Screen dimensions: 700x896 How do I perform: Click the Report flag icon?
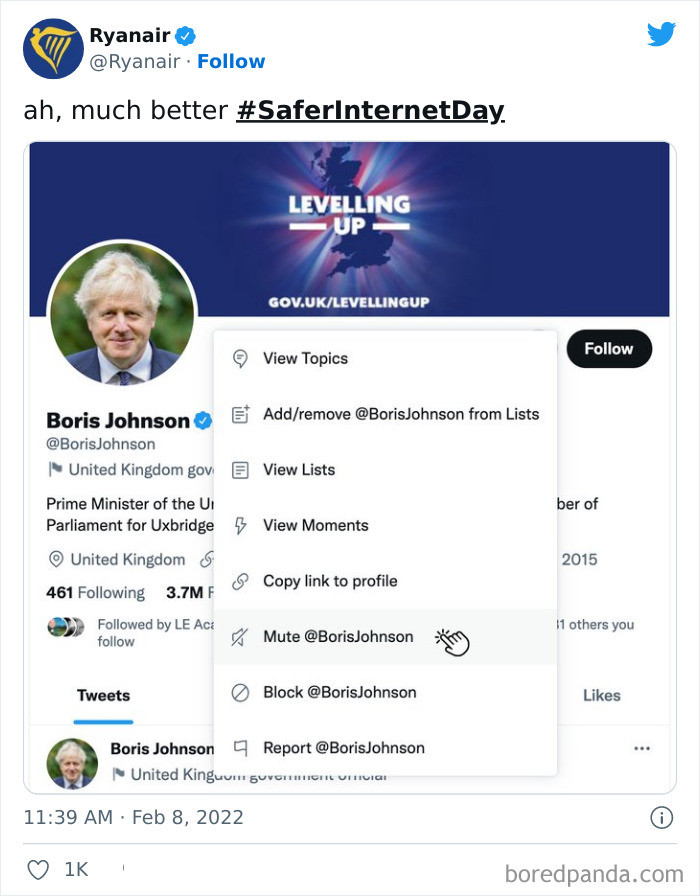[x=240, y=747]
